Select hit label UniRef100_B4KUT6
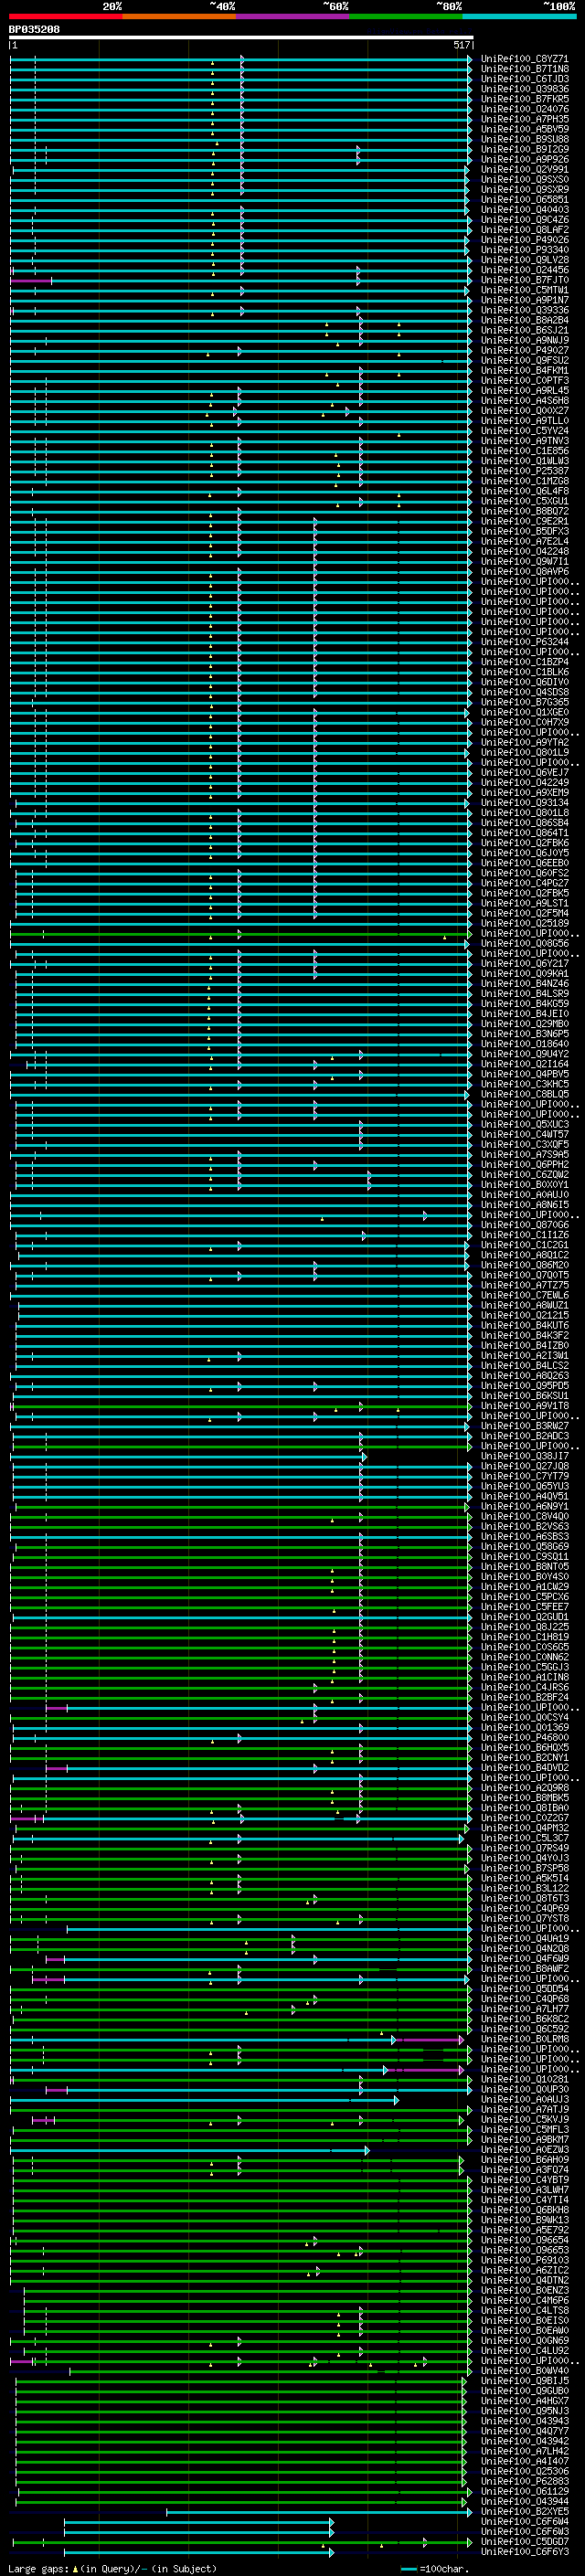585x2576 pixels. click(525, 1325)
